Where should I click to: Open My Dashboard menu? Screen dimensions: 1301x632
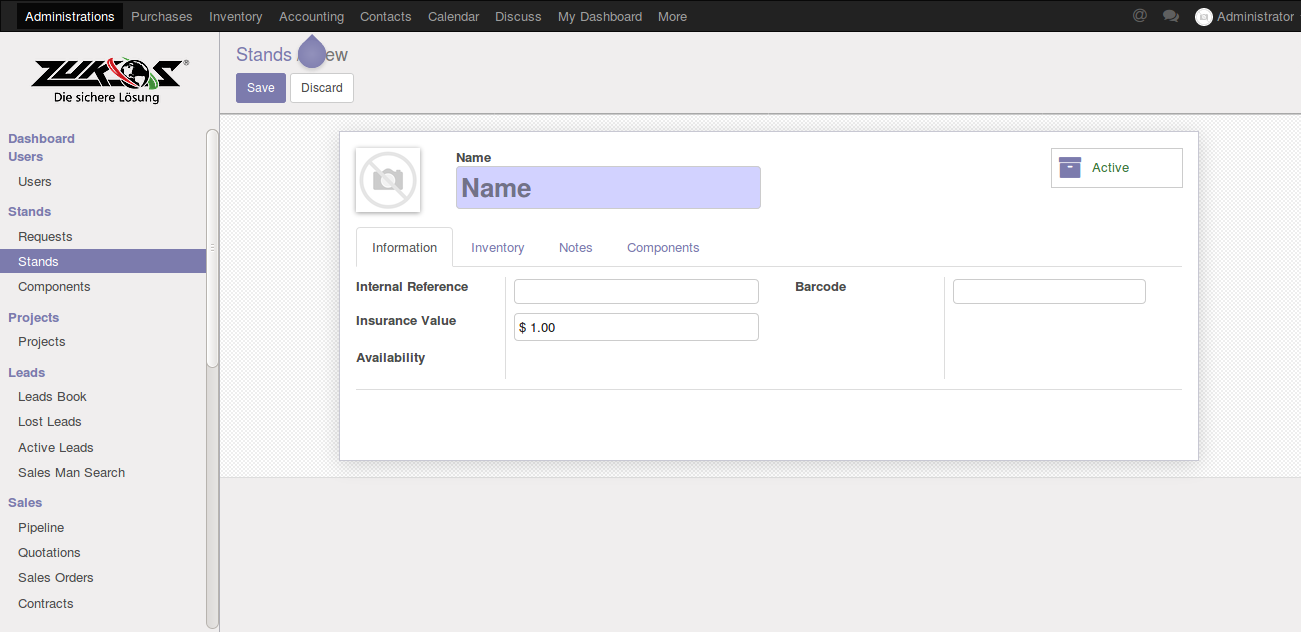tap(600, 16)
